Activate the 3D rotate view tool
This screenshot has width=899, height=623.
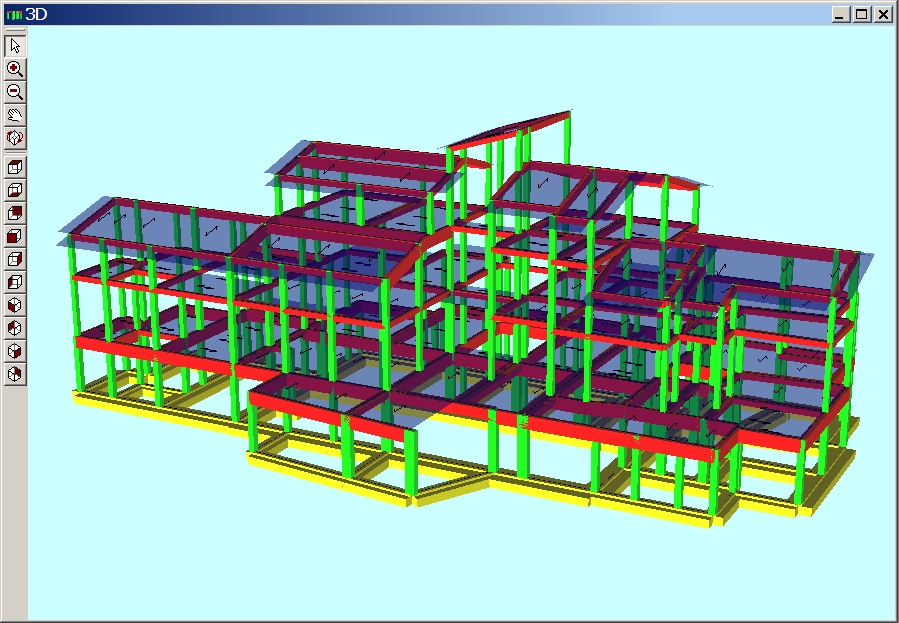(x=15, y=138)
